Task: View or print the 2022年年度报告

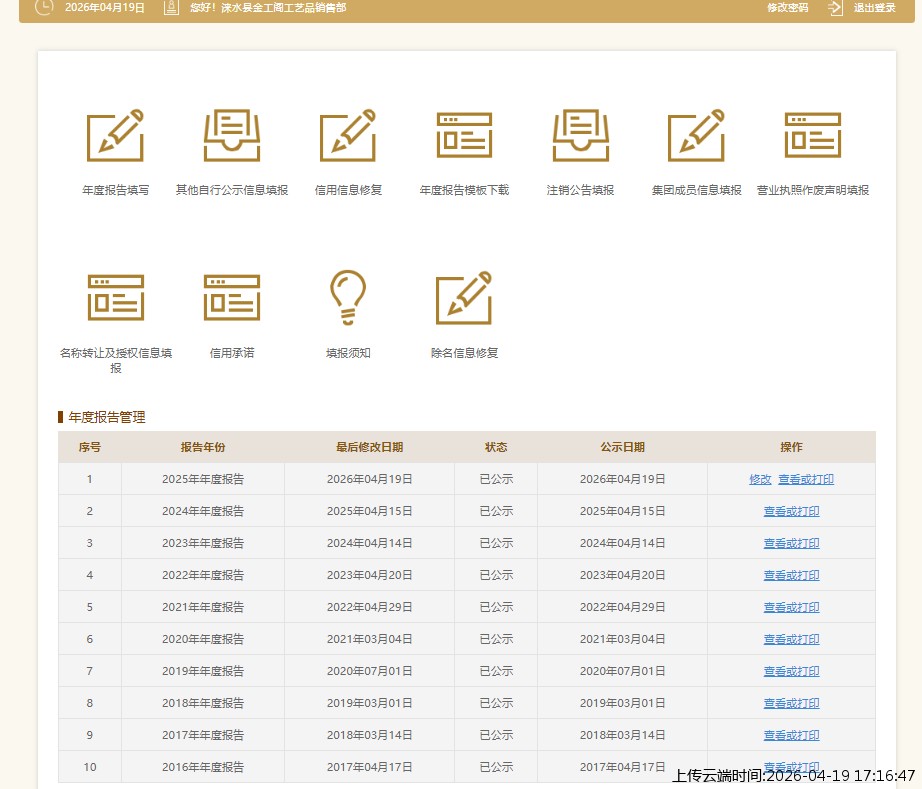Action: tap(791, 575)
